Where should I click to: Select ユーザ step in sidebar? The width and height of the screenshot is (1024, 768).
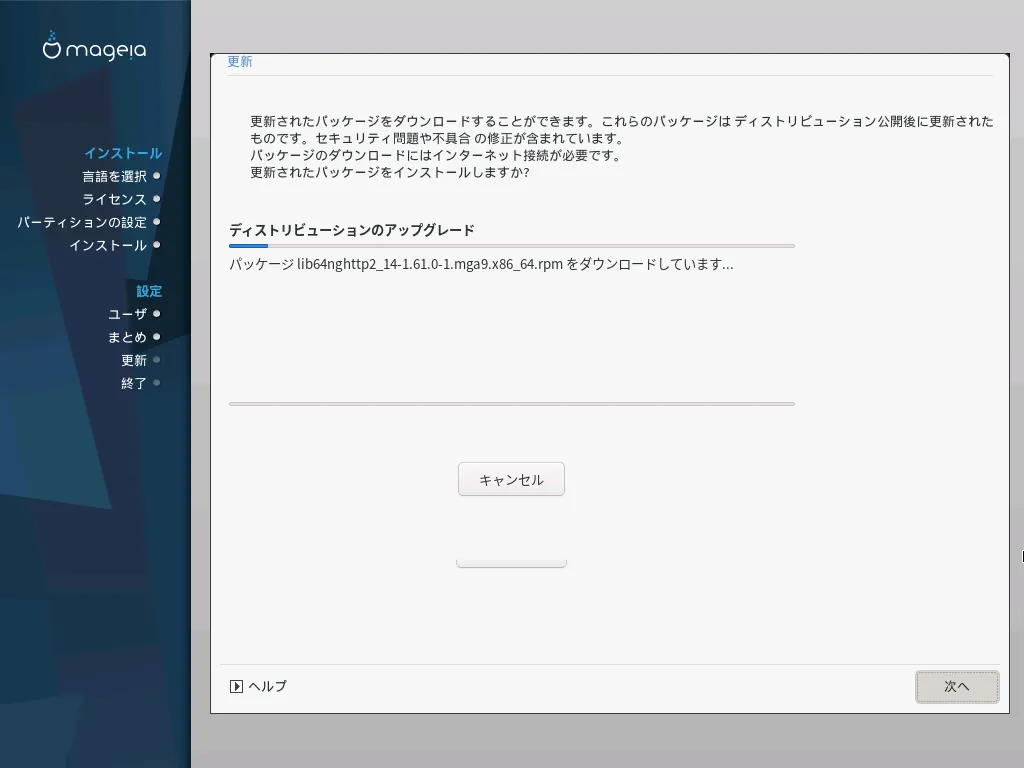[127, 314]
